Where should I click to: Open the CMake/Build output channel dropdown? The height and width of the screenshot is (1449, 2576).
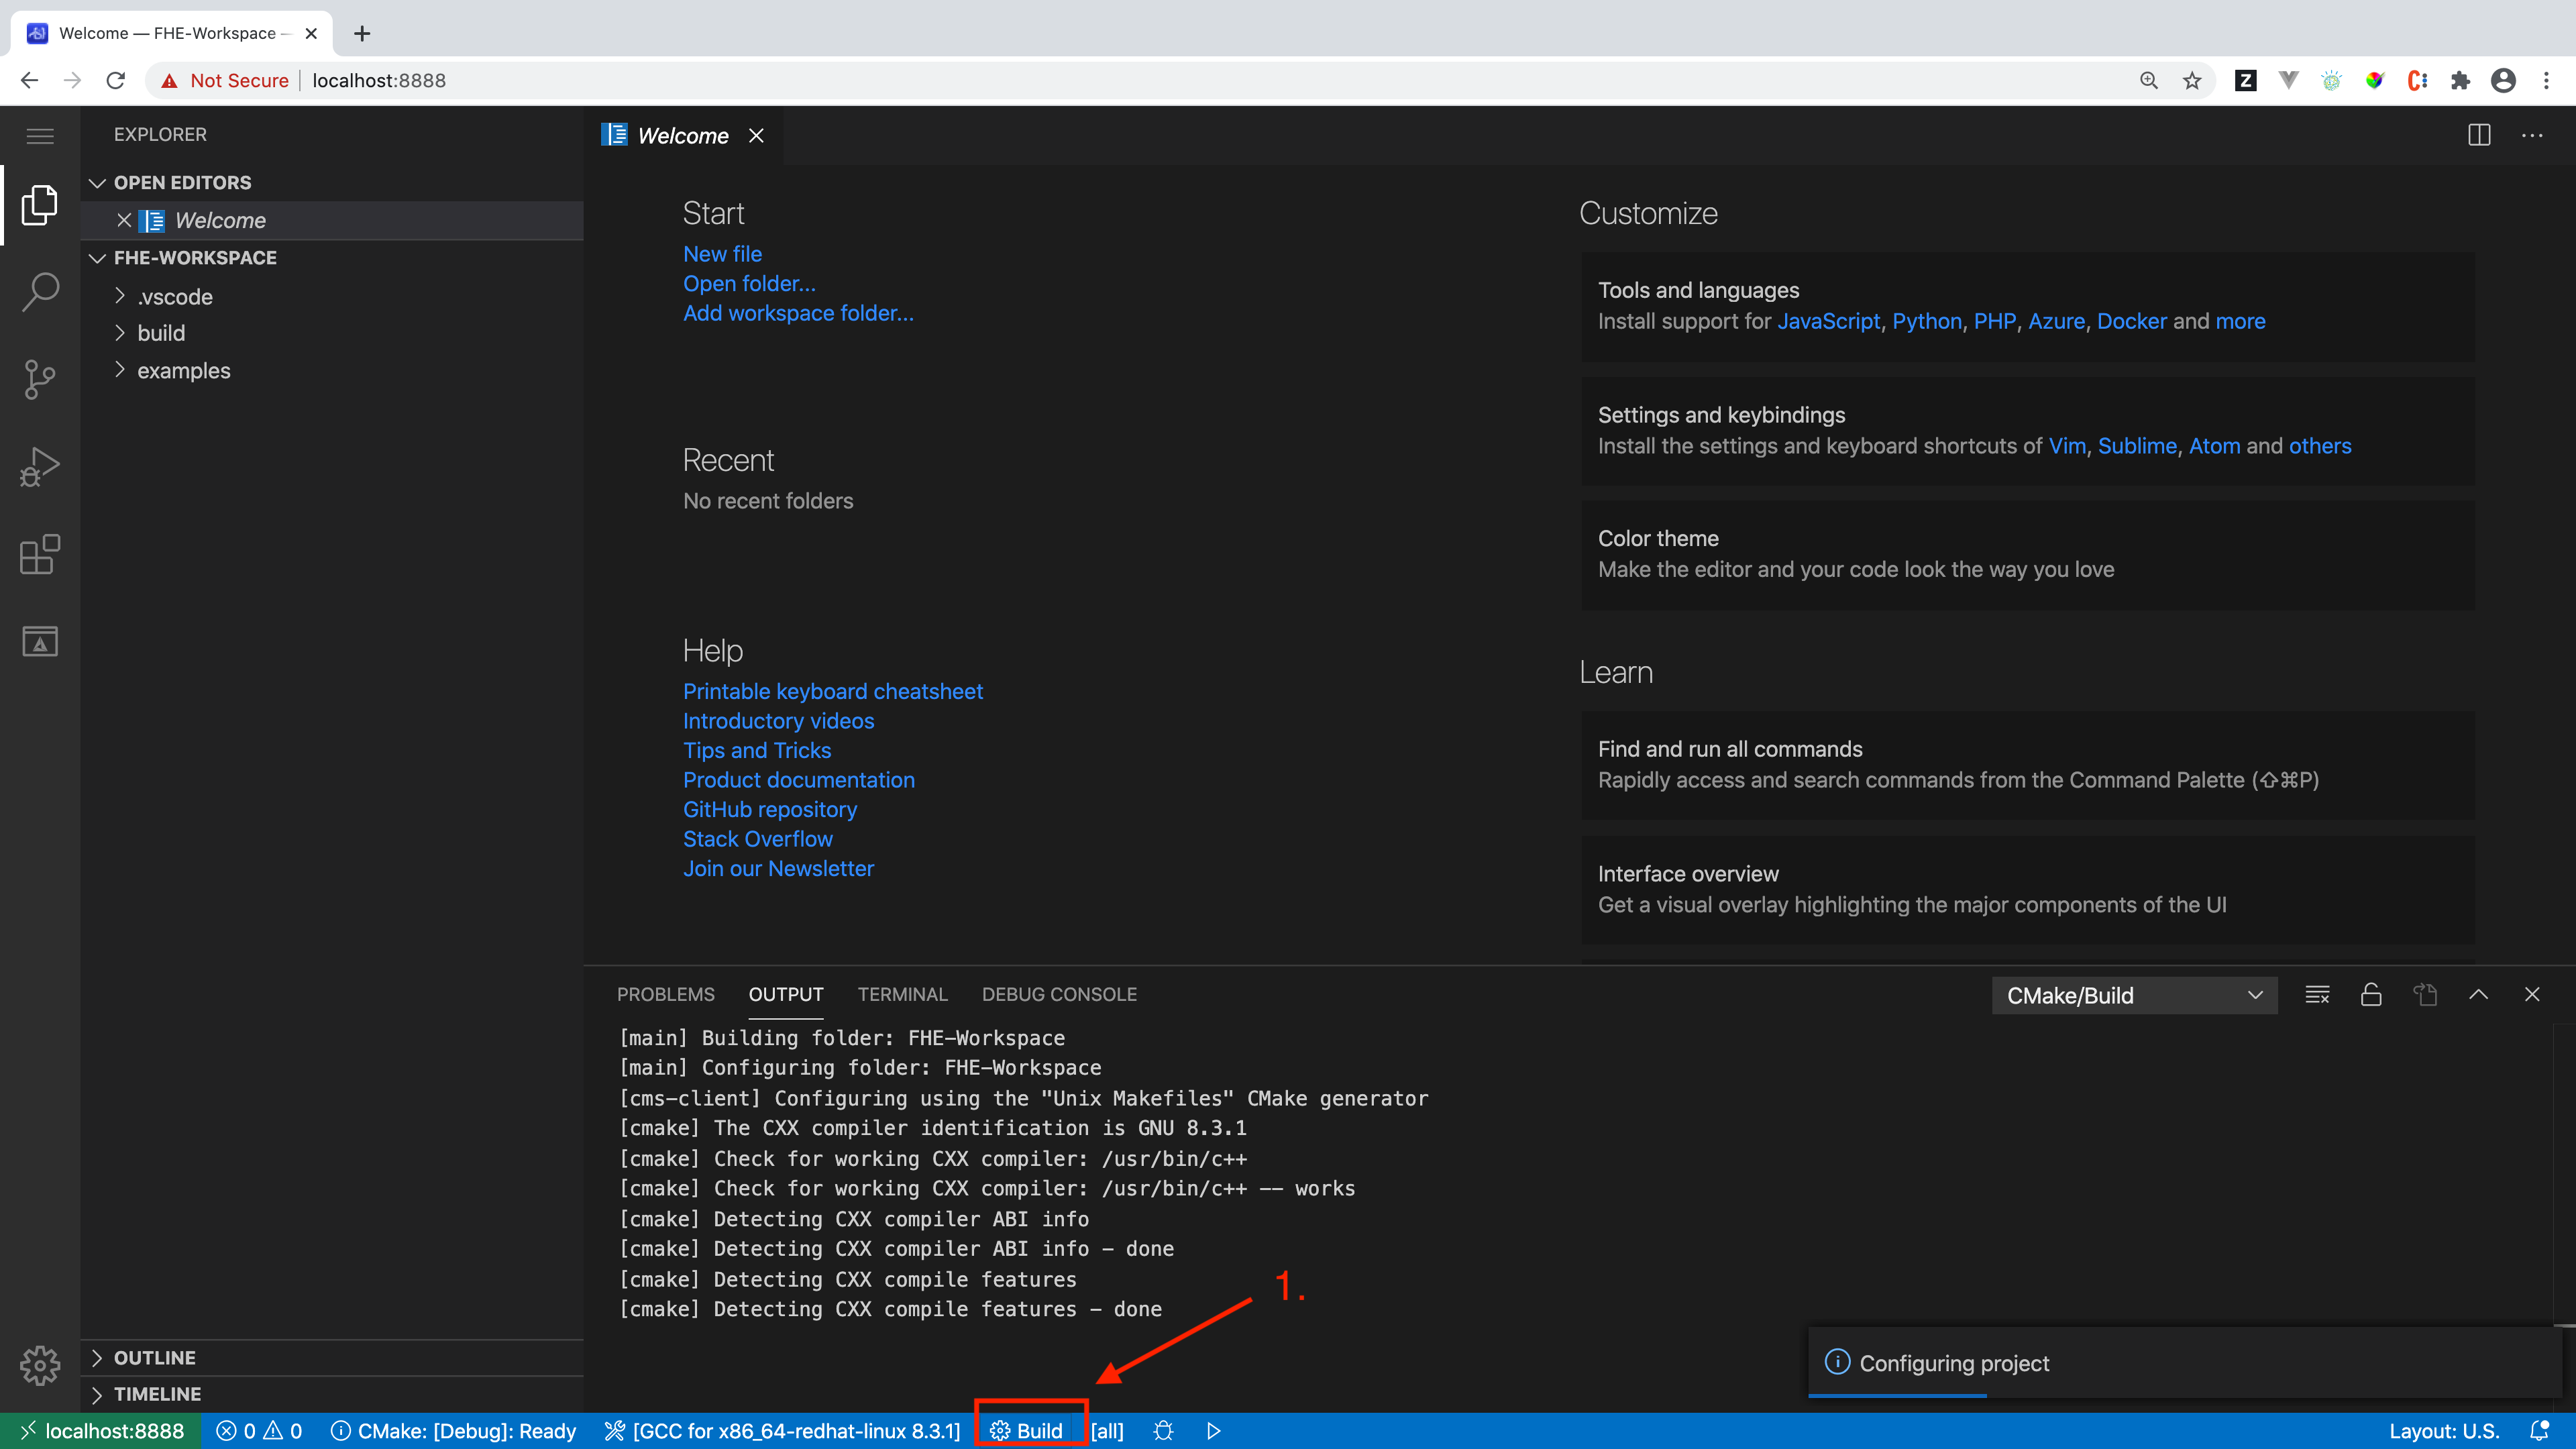(2134, 995)
